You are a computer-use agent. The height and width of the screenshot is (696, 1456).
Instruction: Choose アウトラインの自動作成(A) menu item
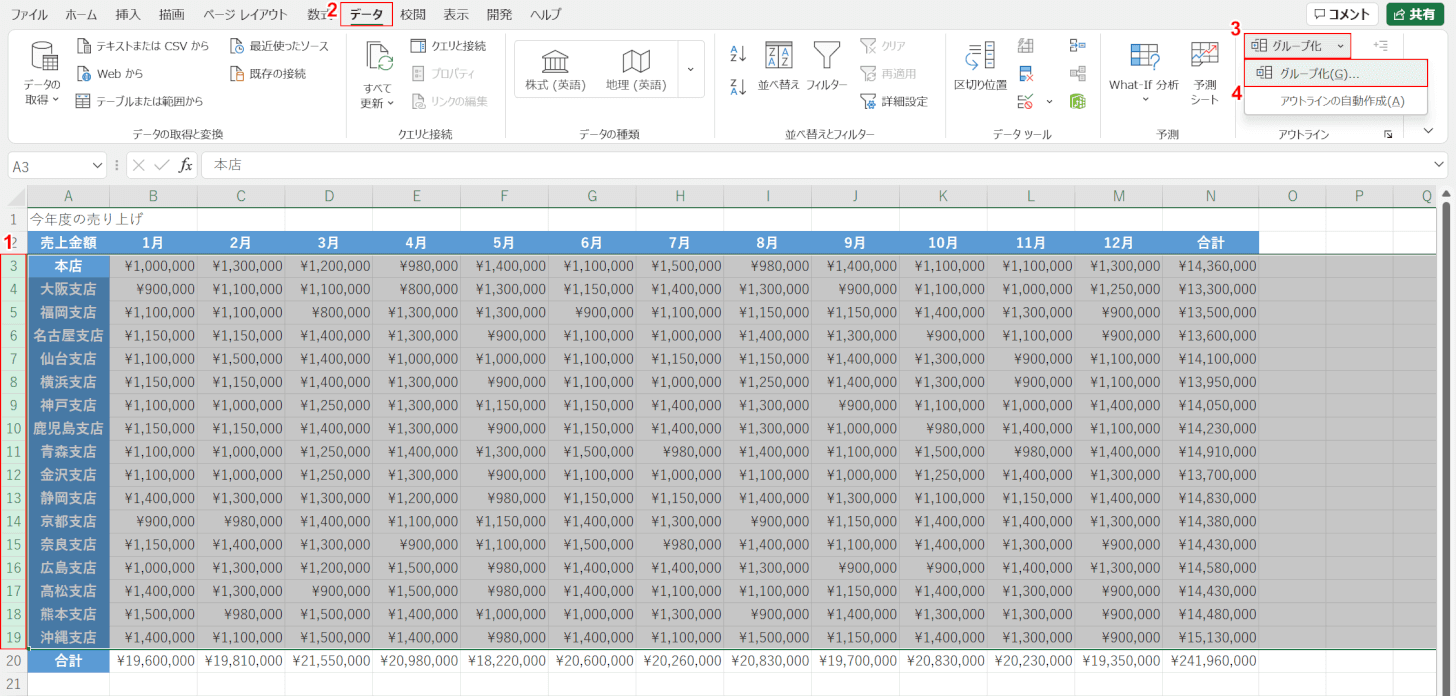[x=1342, y=101]
